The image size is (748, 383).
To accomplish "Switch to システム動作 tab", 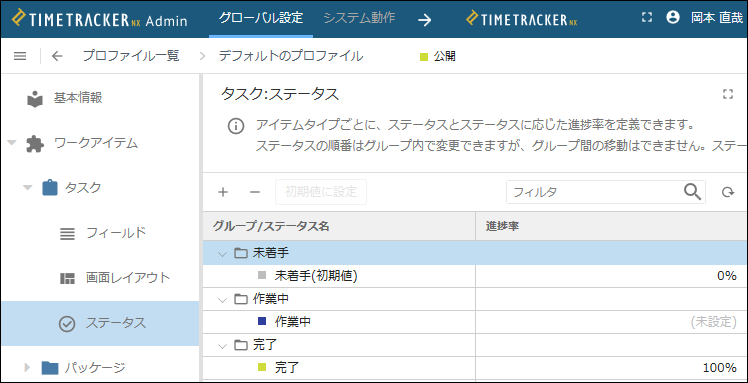I will (x=359, y=18).
